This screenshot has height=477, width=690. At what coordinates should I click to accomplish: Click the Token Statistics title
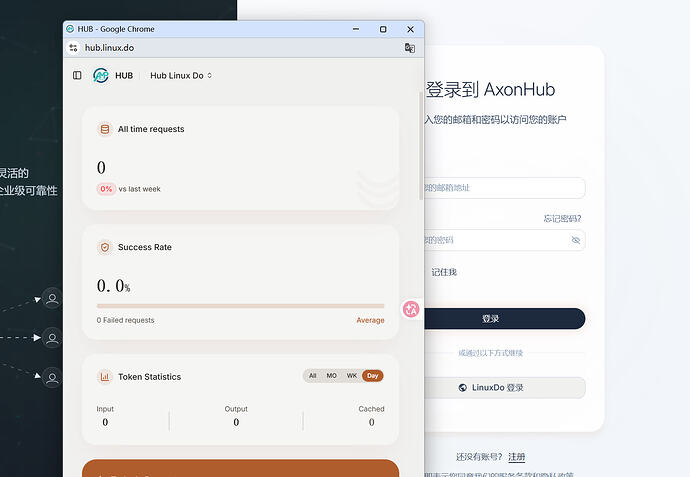pyautogui.click(x=150, y=377)
